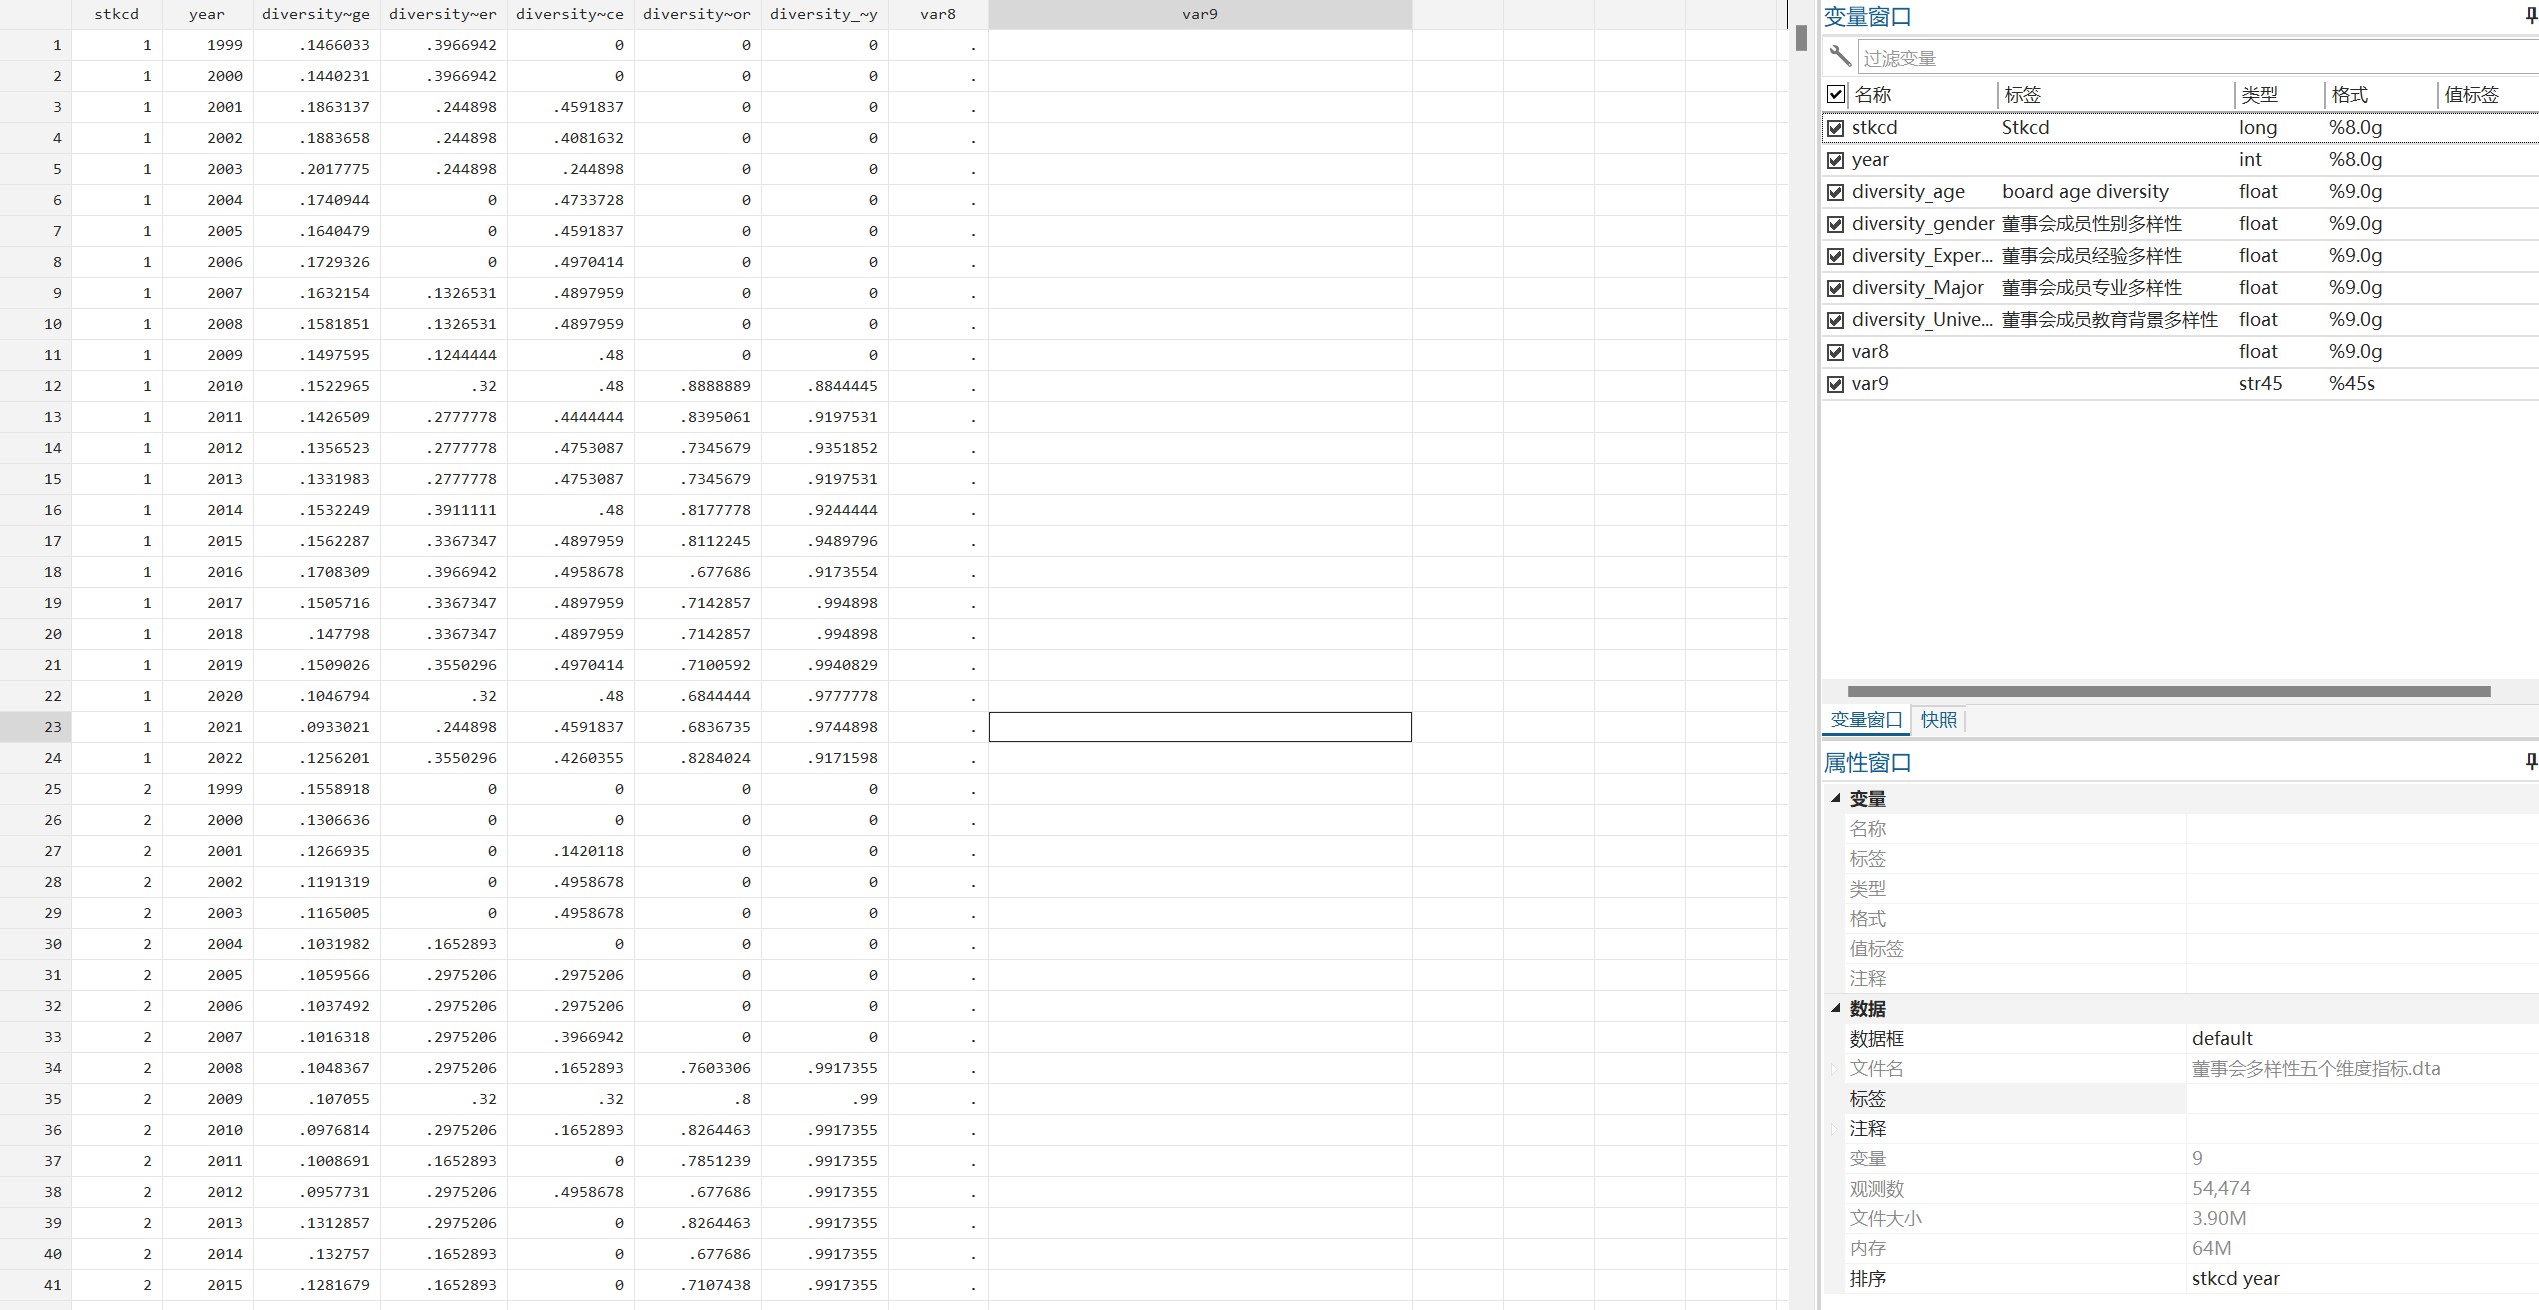This screenshot has width=2539, height=1310.
Task: Click the var9 column header in the data grid
Action: pyautogui.click(x=1199, y=14)
